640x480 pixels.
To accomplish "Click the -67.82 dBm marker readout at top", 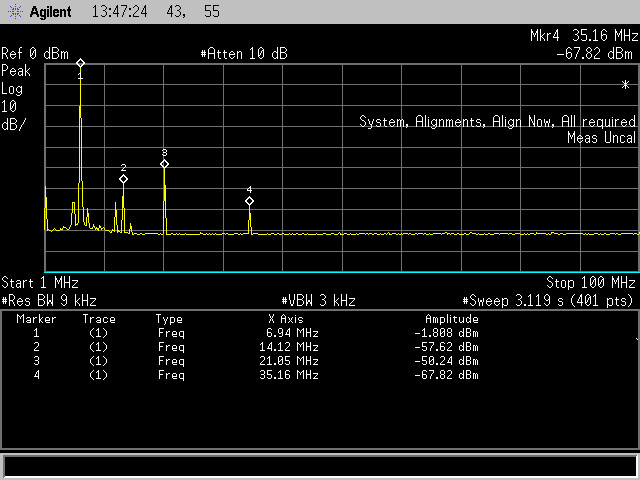I will (x=595, y=53).
